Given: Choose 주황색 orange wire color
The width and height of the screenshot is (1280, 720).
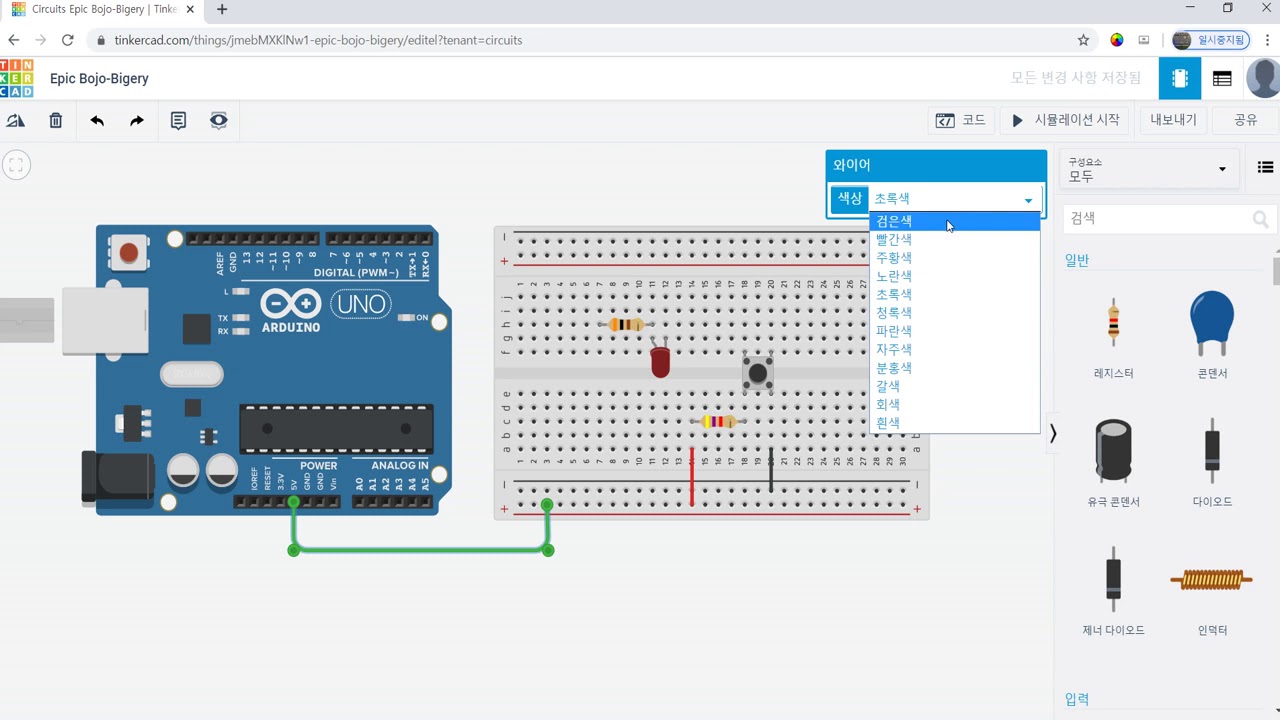Looking at the screenshot, I should [954, 258].
